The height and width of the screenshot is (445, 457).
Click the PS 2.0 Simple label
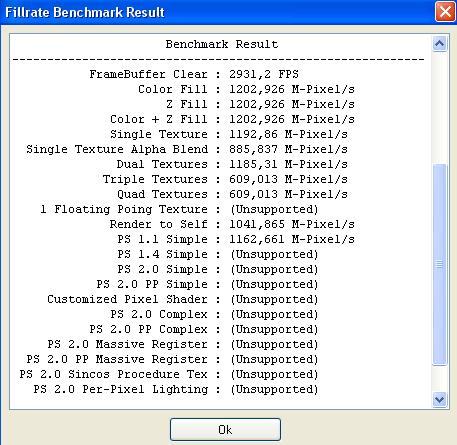[162, 269]
